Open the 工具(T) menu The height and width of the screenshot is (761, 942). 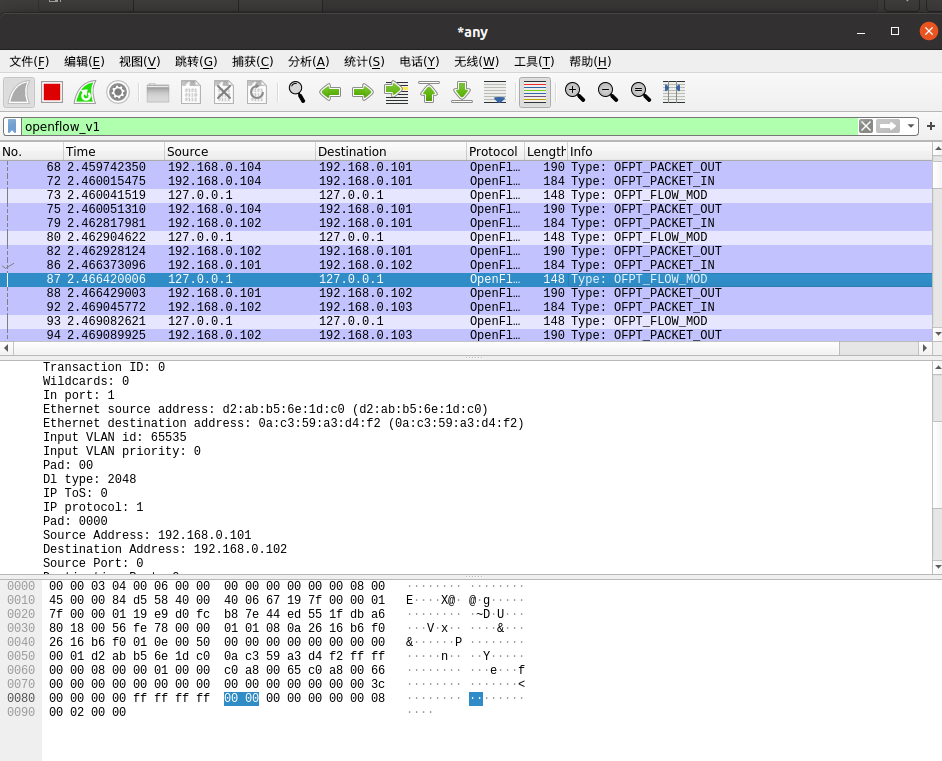coord(534,61)
